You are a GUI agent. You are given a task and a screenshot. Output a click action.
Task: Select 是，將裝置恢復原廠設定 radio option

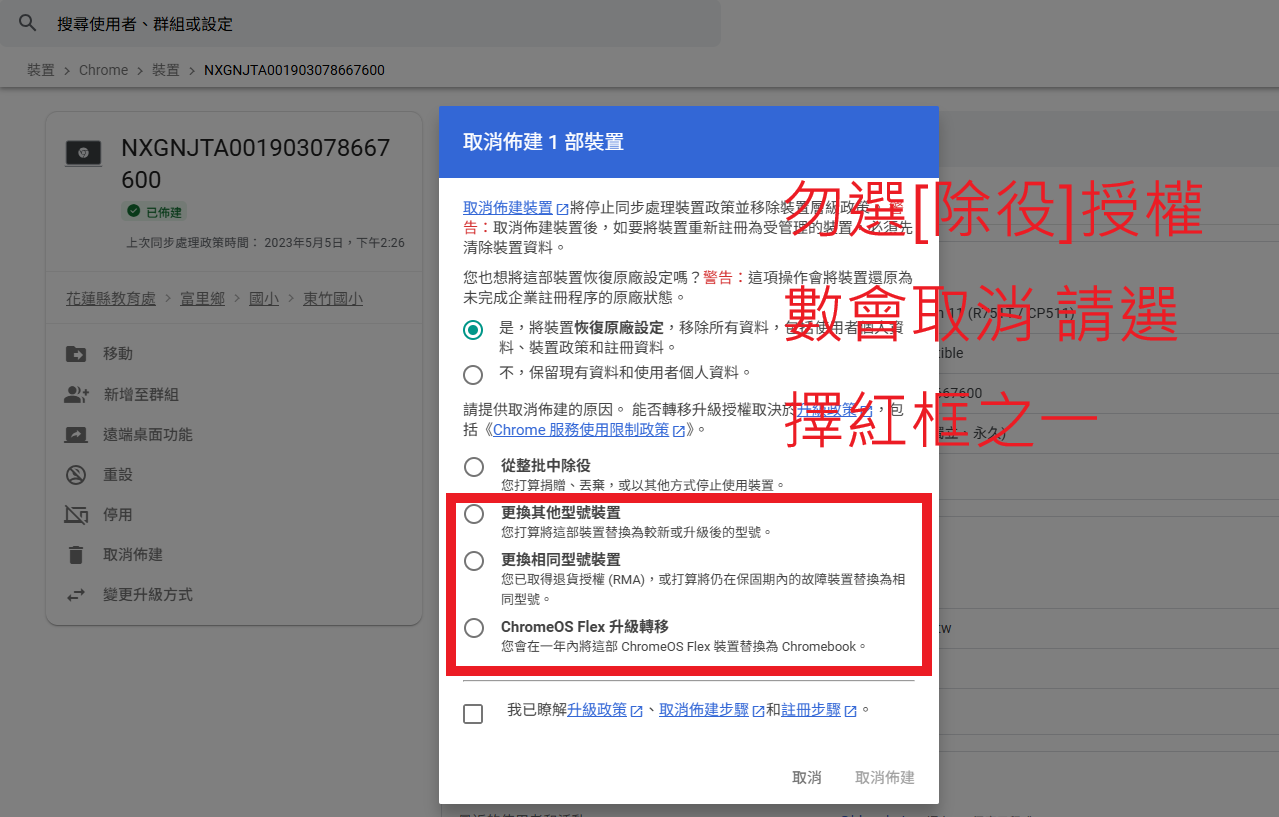[473, 329]
